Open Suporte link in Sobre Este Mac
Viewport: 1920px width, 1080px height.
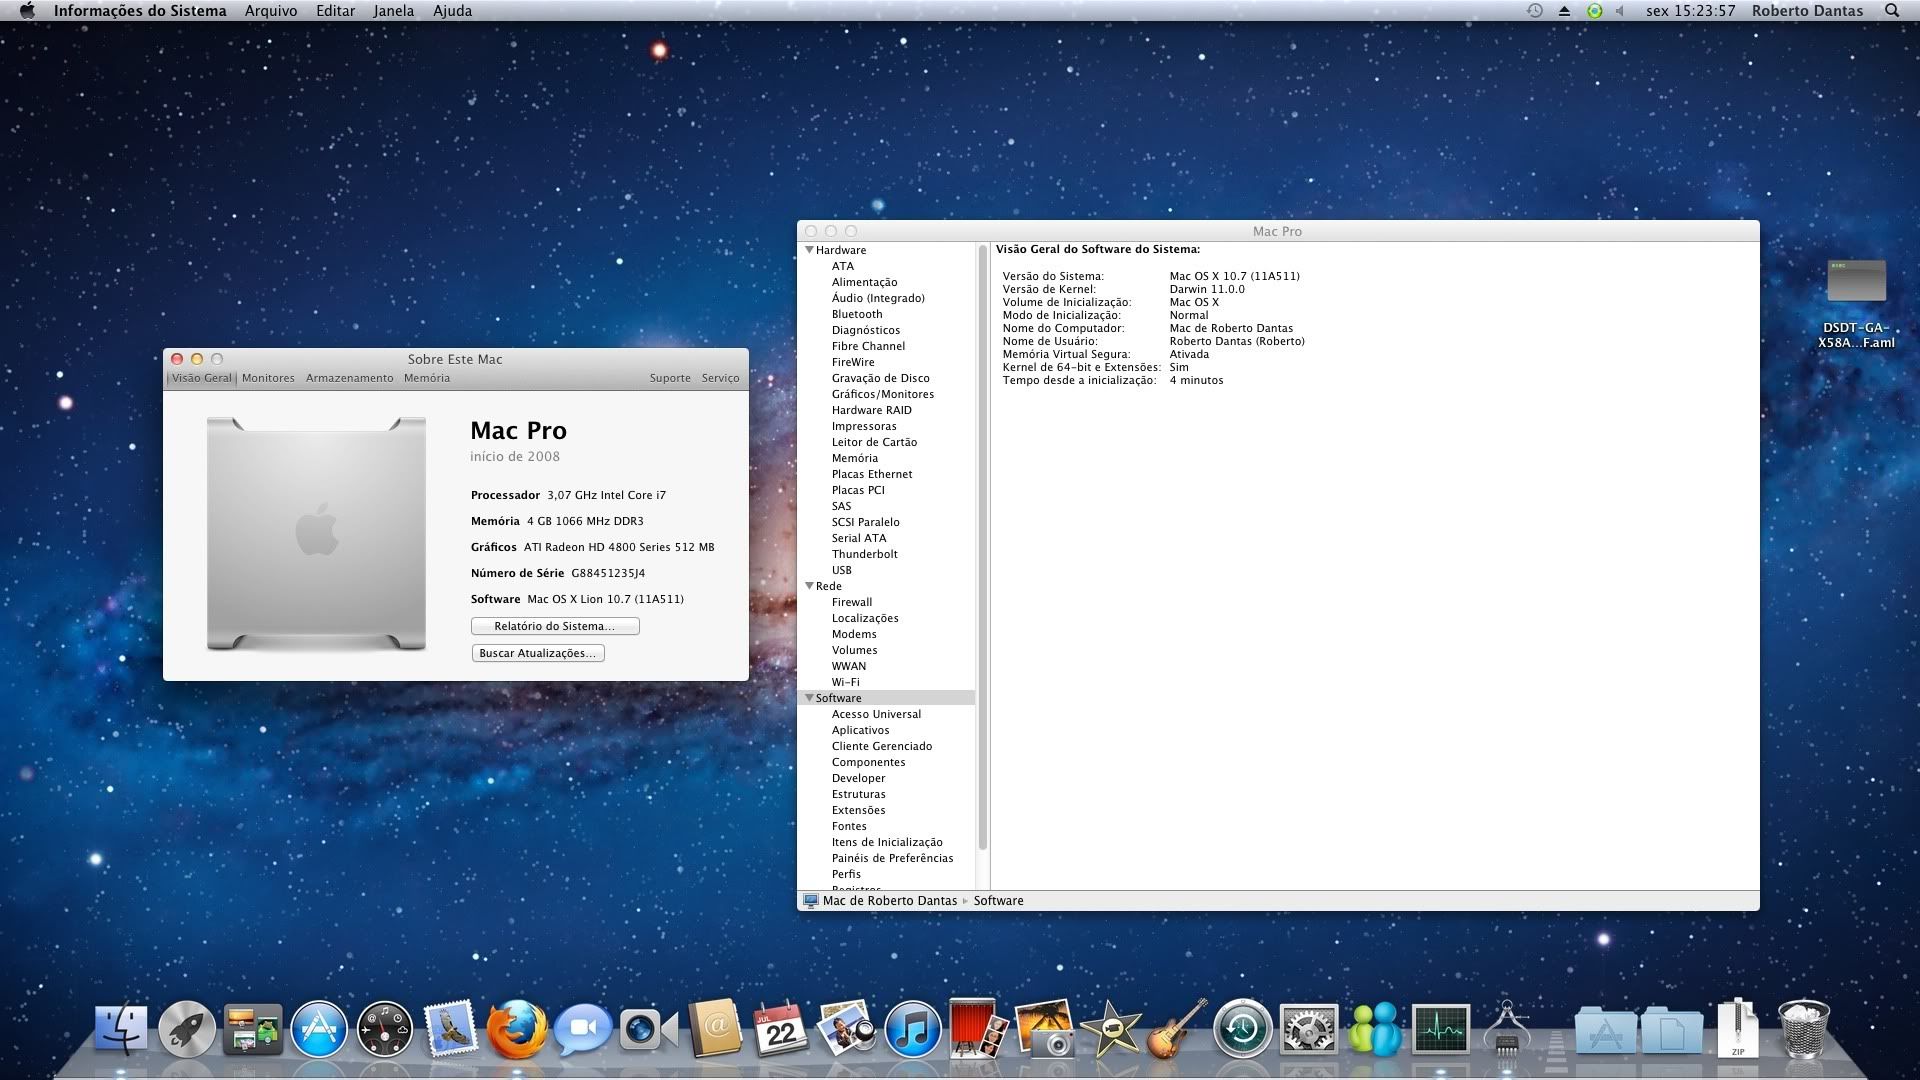pos(670,378)
